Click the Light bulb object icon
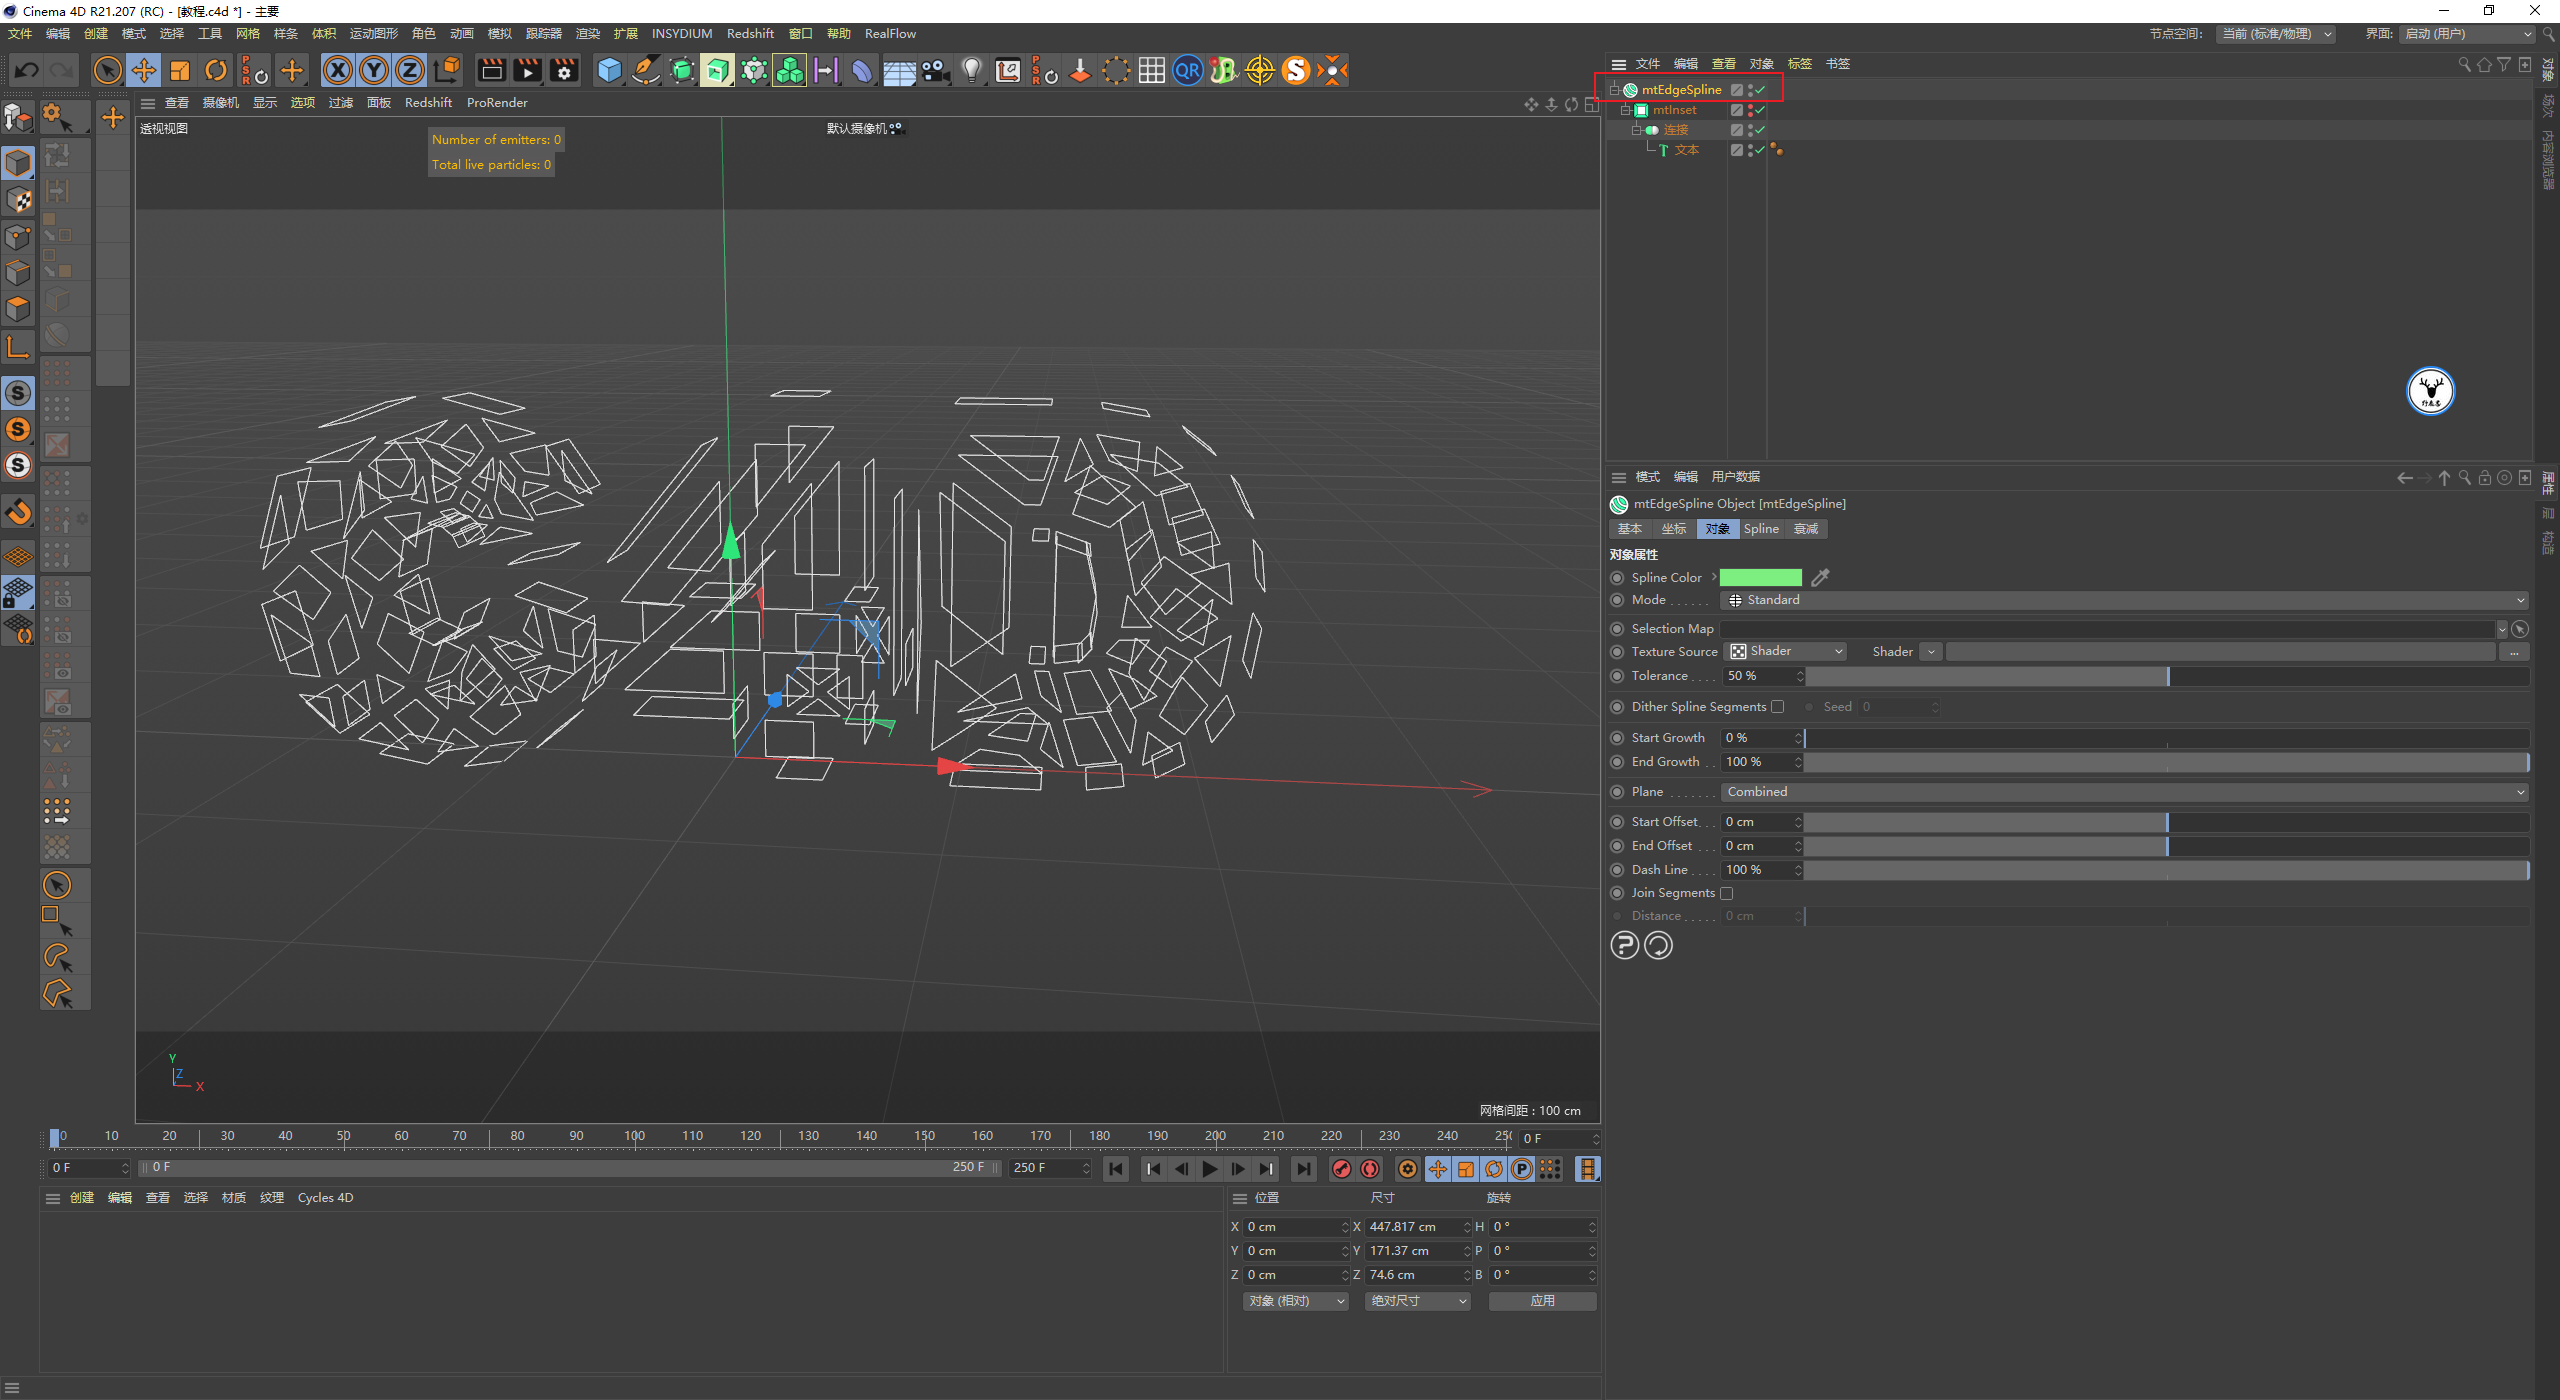Screen dimensions: 2560x1400 click(971, 70)
